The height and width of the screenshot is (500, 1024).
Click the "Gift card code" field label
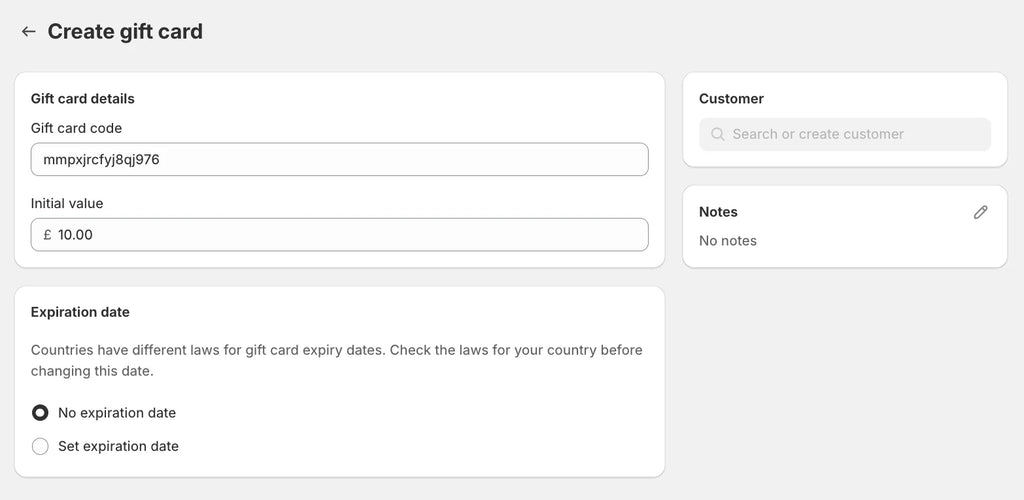click(x=77, y=128)
